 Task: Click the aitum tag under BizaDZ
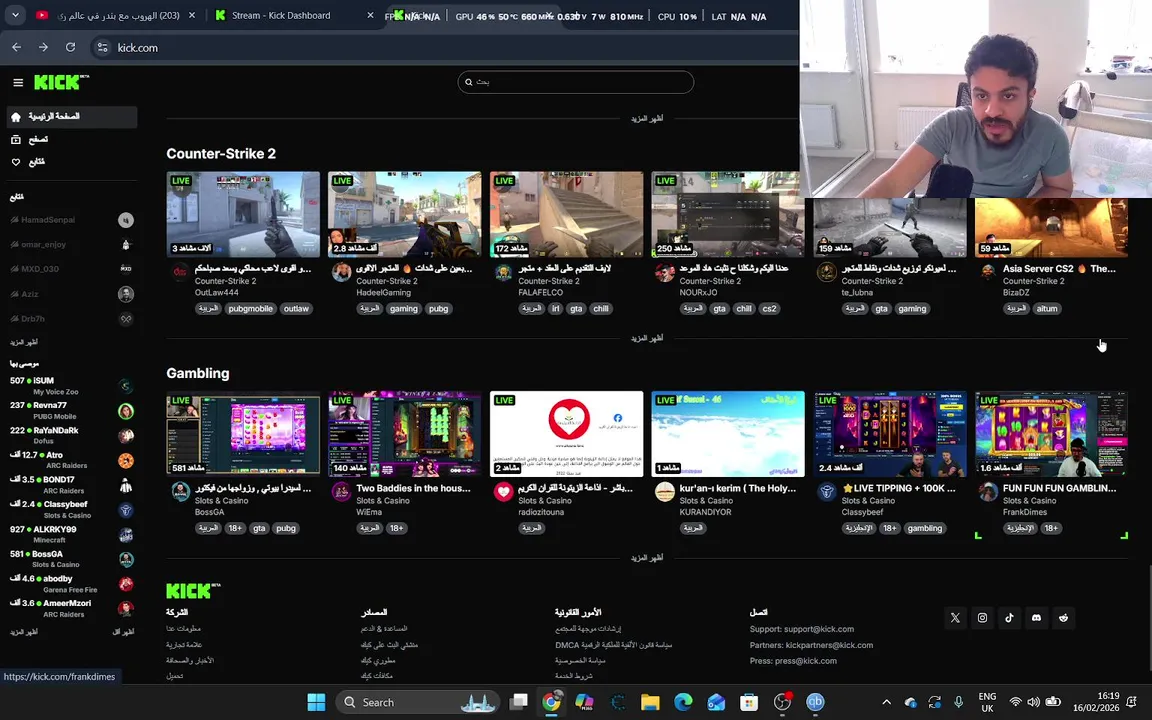(1047, 309)
